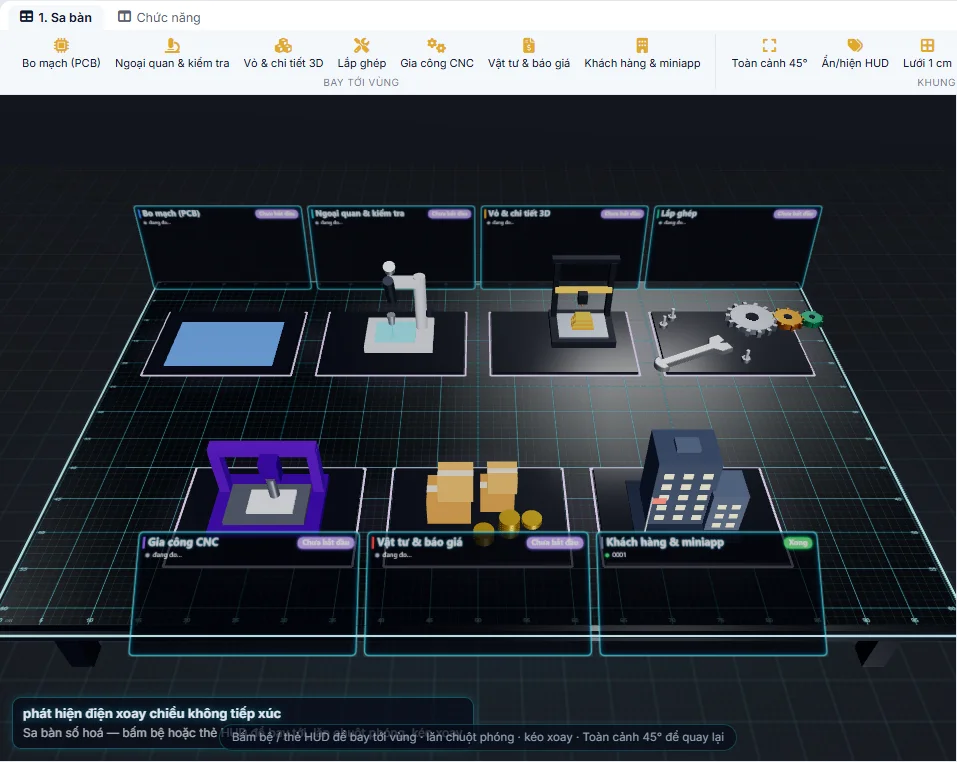Image resolution: width=957 pixels, height=762 pixels.
Task: Click the office building 3D model
Action: click(688, 479)
